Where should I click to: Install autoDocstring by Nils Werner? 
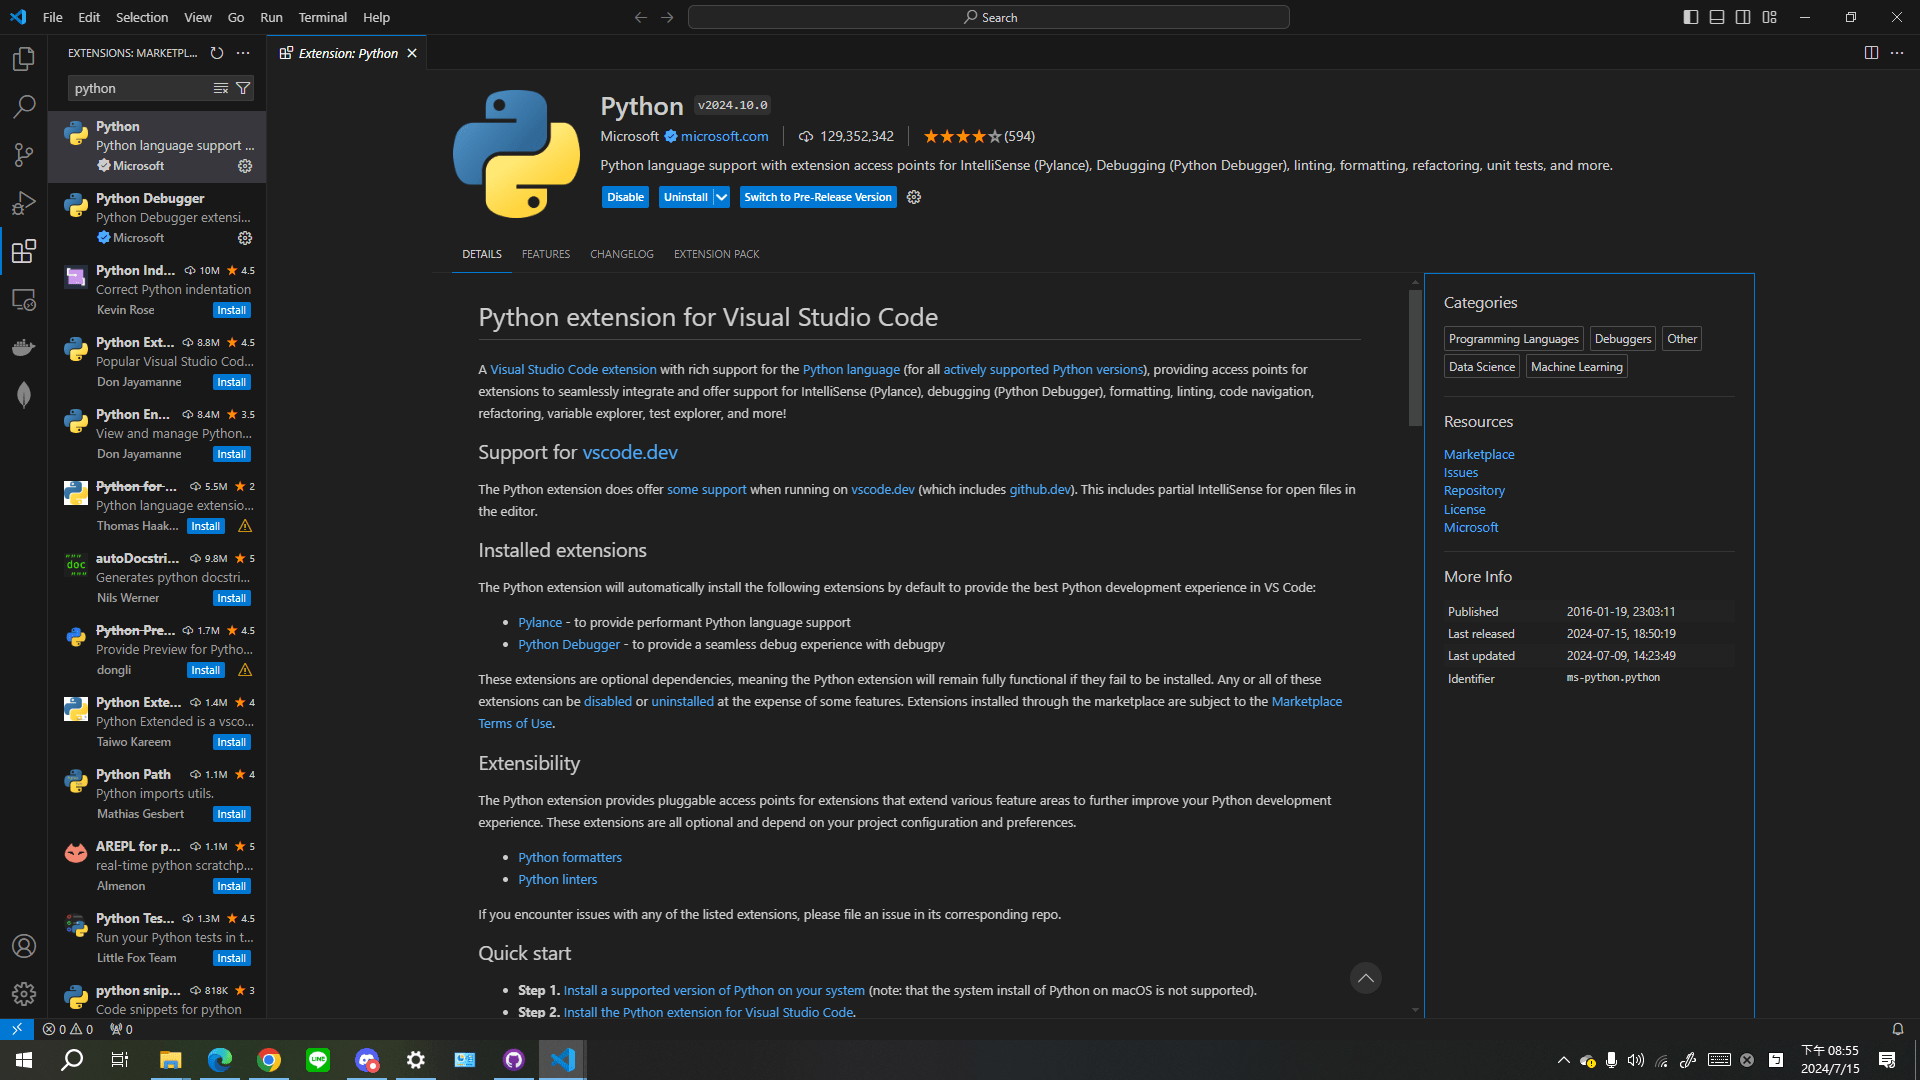[x=232, y=598]
